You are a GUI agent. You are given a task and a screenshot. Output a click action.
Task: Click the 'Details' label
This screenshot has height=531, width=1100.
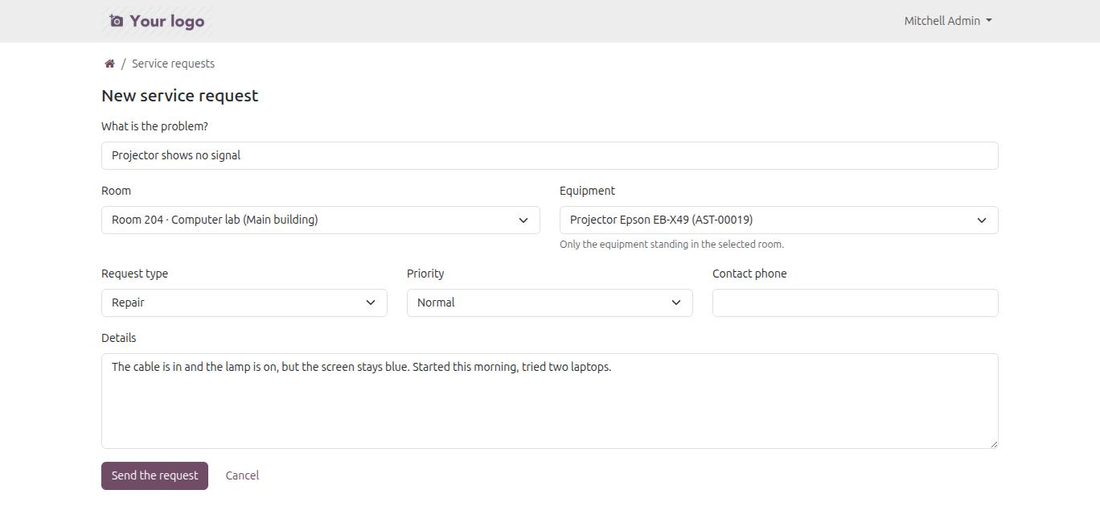pyautogui.click(x=119, y=338)
